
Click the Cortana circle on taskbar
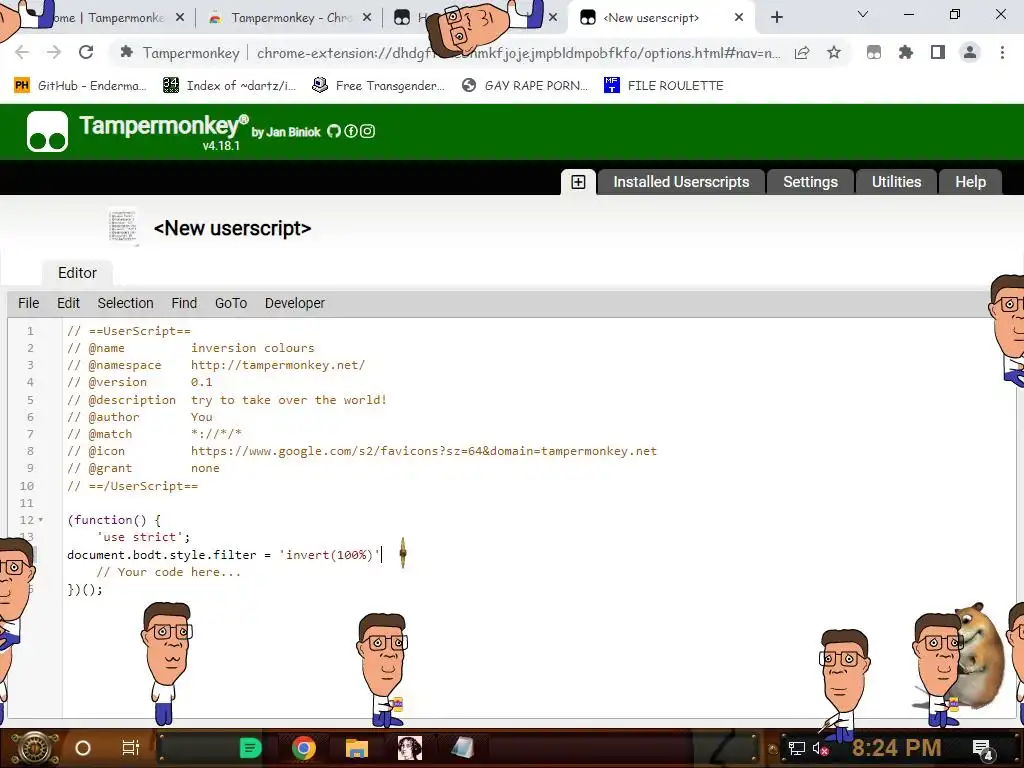83,748
